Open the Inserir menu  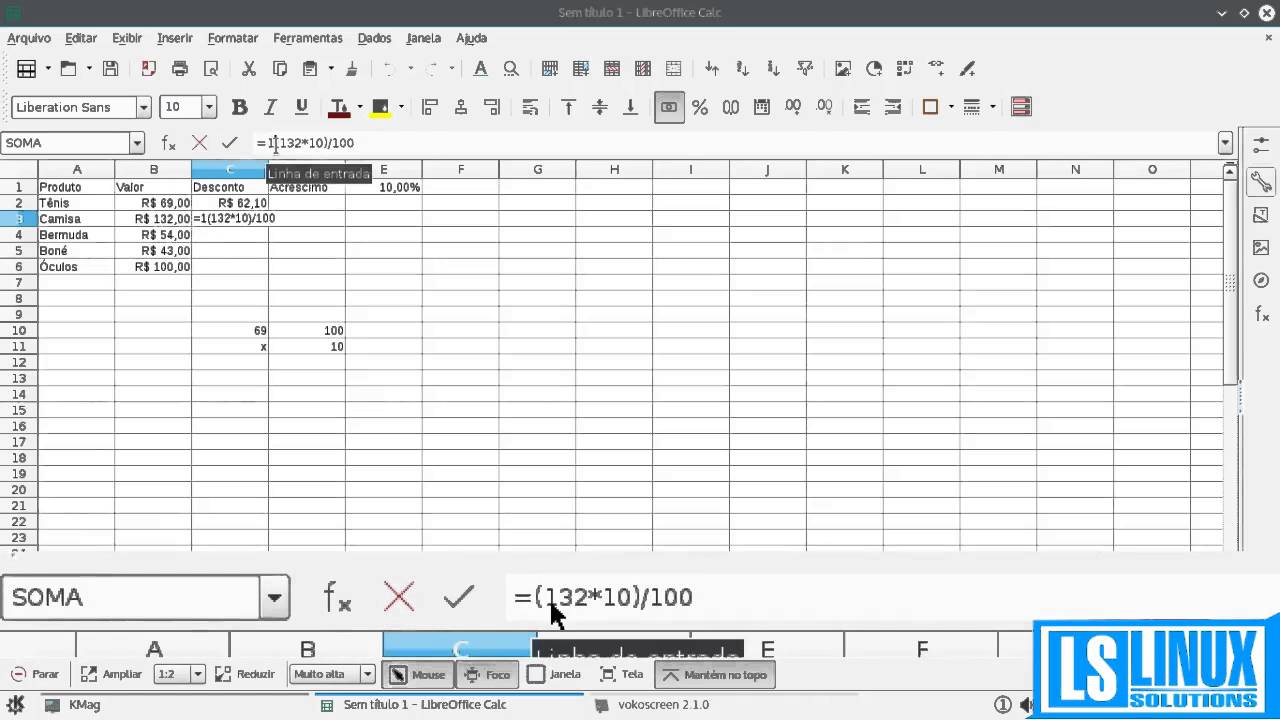175,38
